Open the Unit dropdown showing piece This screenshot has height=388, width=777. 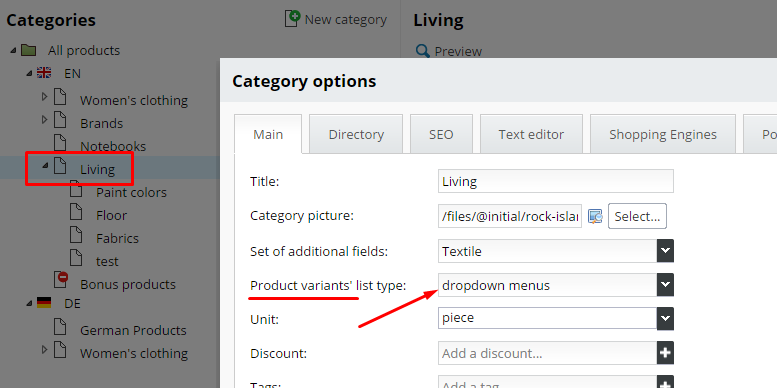click(665, 318)
